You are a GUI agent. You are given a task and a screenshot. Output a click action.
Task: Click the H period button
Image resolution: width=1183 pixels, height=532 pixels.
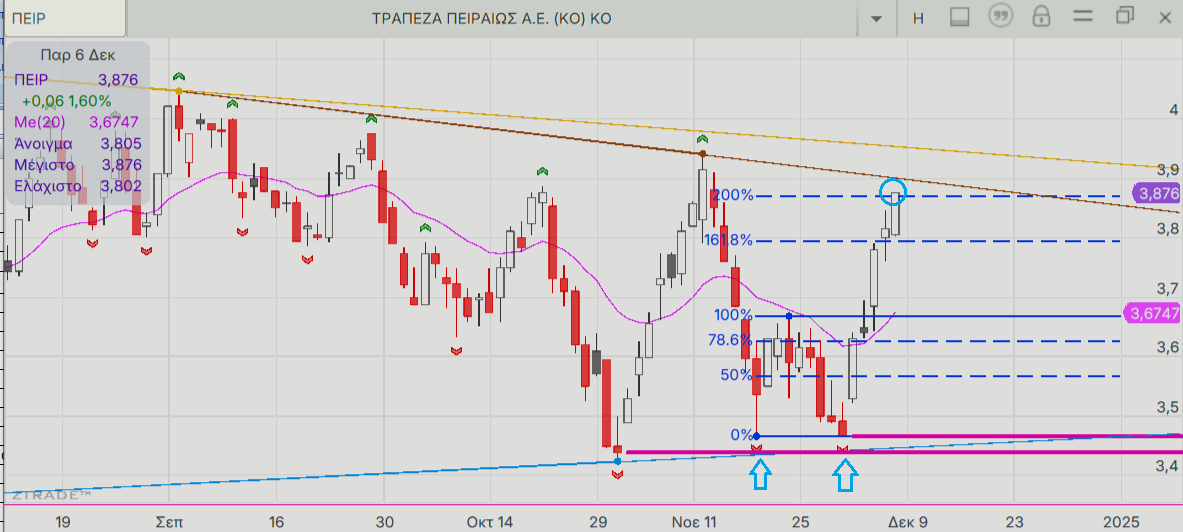[x=918, y=19]
